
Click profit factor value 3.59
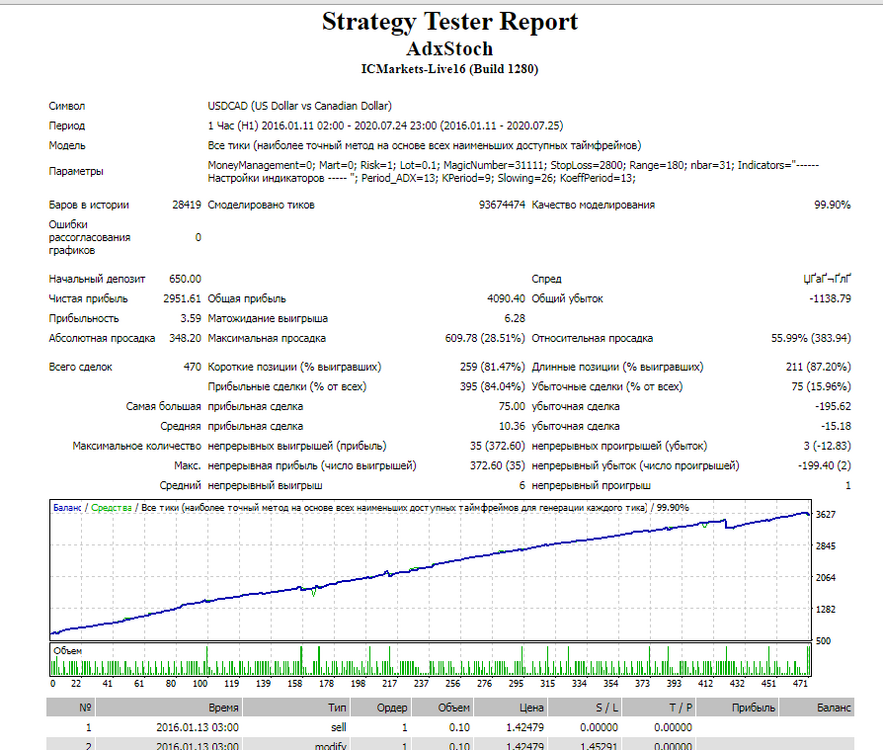190,318
